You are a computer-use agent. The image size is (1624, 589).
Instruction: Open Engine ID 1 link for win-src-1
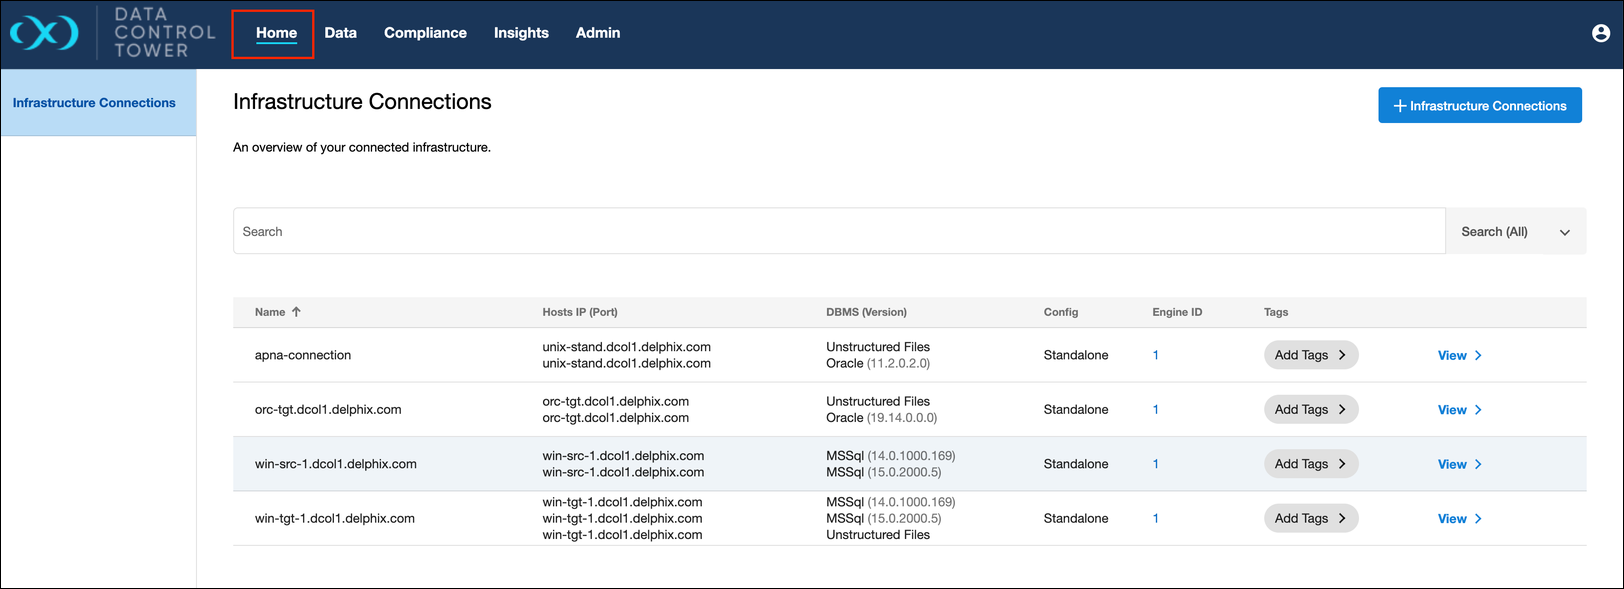(x=1156, y=464)
